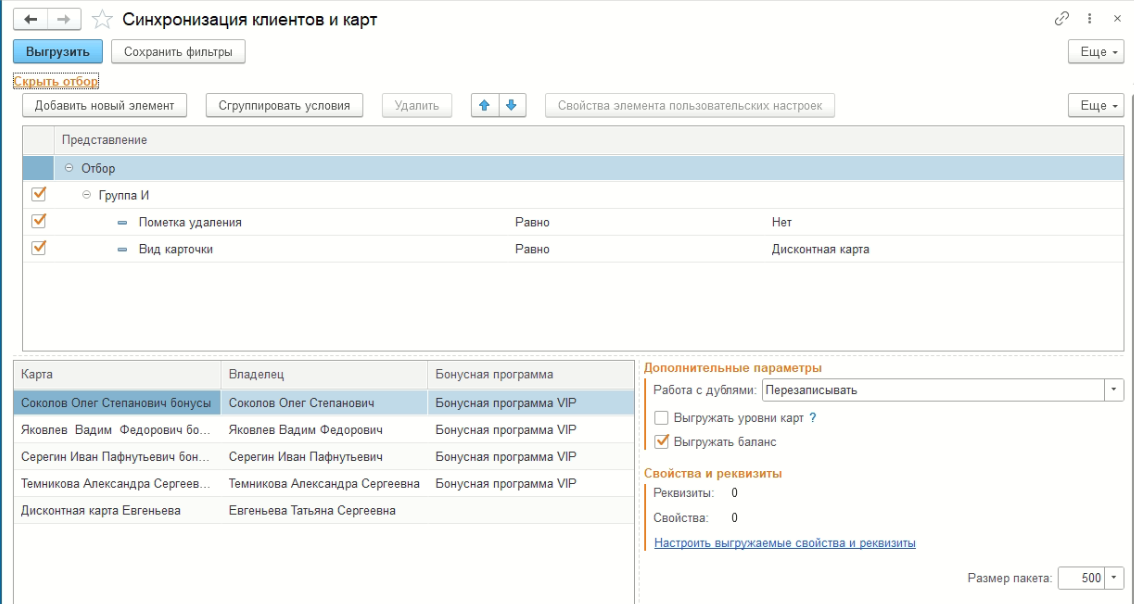Enable Выгружать уровни карт checkbox
Viewport: 1134px width, 604px height.
tap(661, 418)
